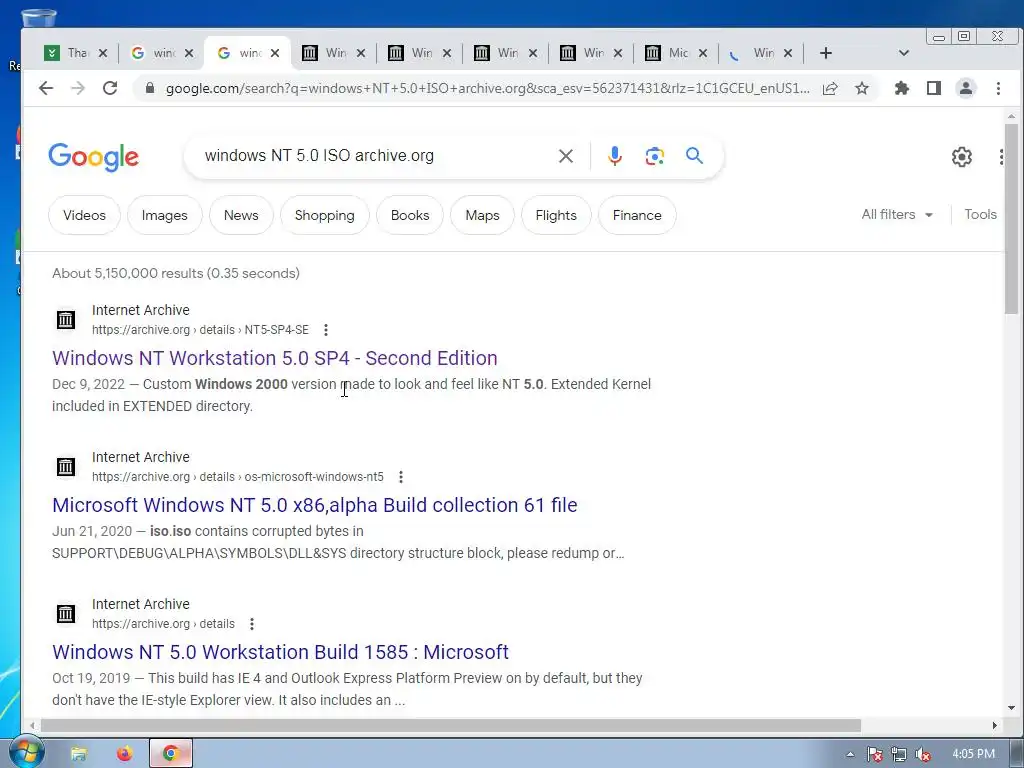Click the taskbar clock showing 4:05 PM
The image size is (1024, 768).
(x=973, y=754)
